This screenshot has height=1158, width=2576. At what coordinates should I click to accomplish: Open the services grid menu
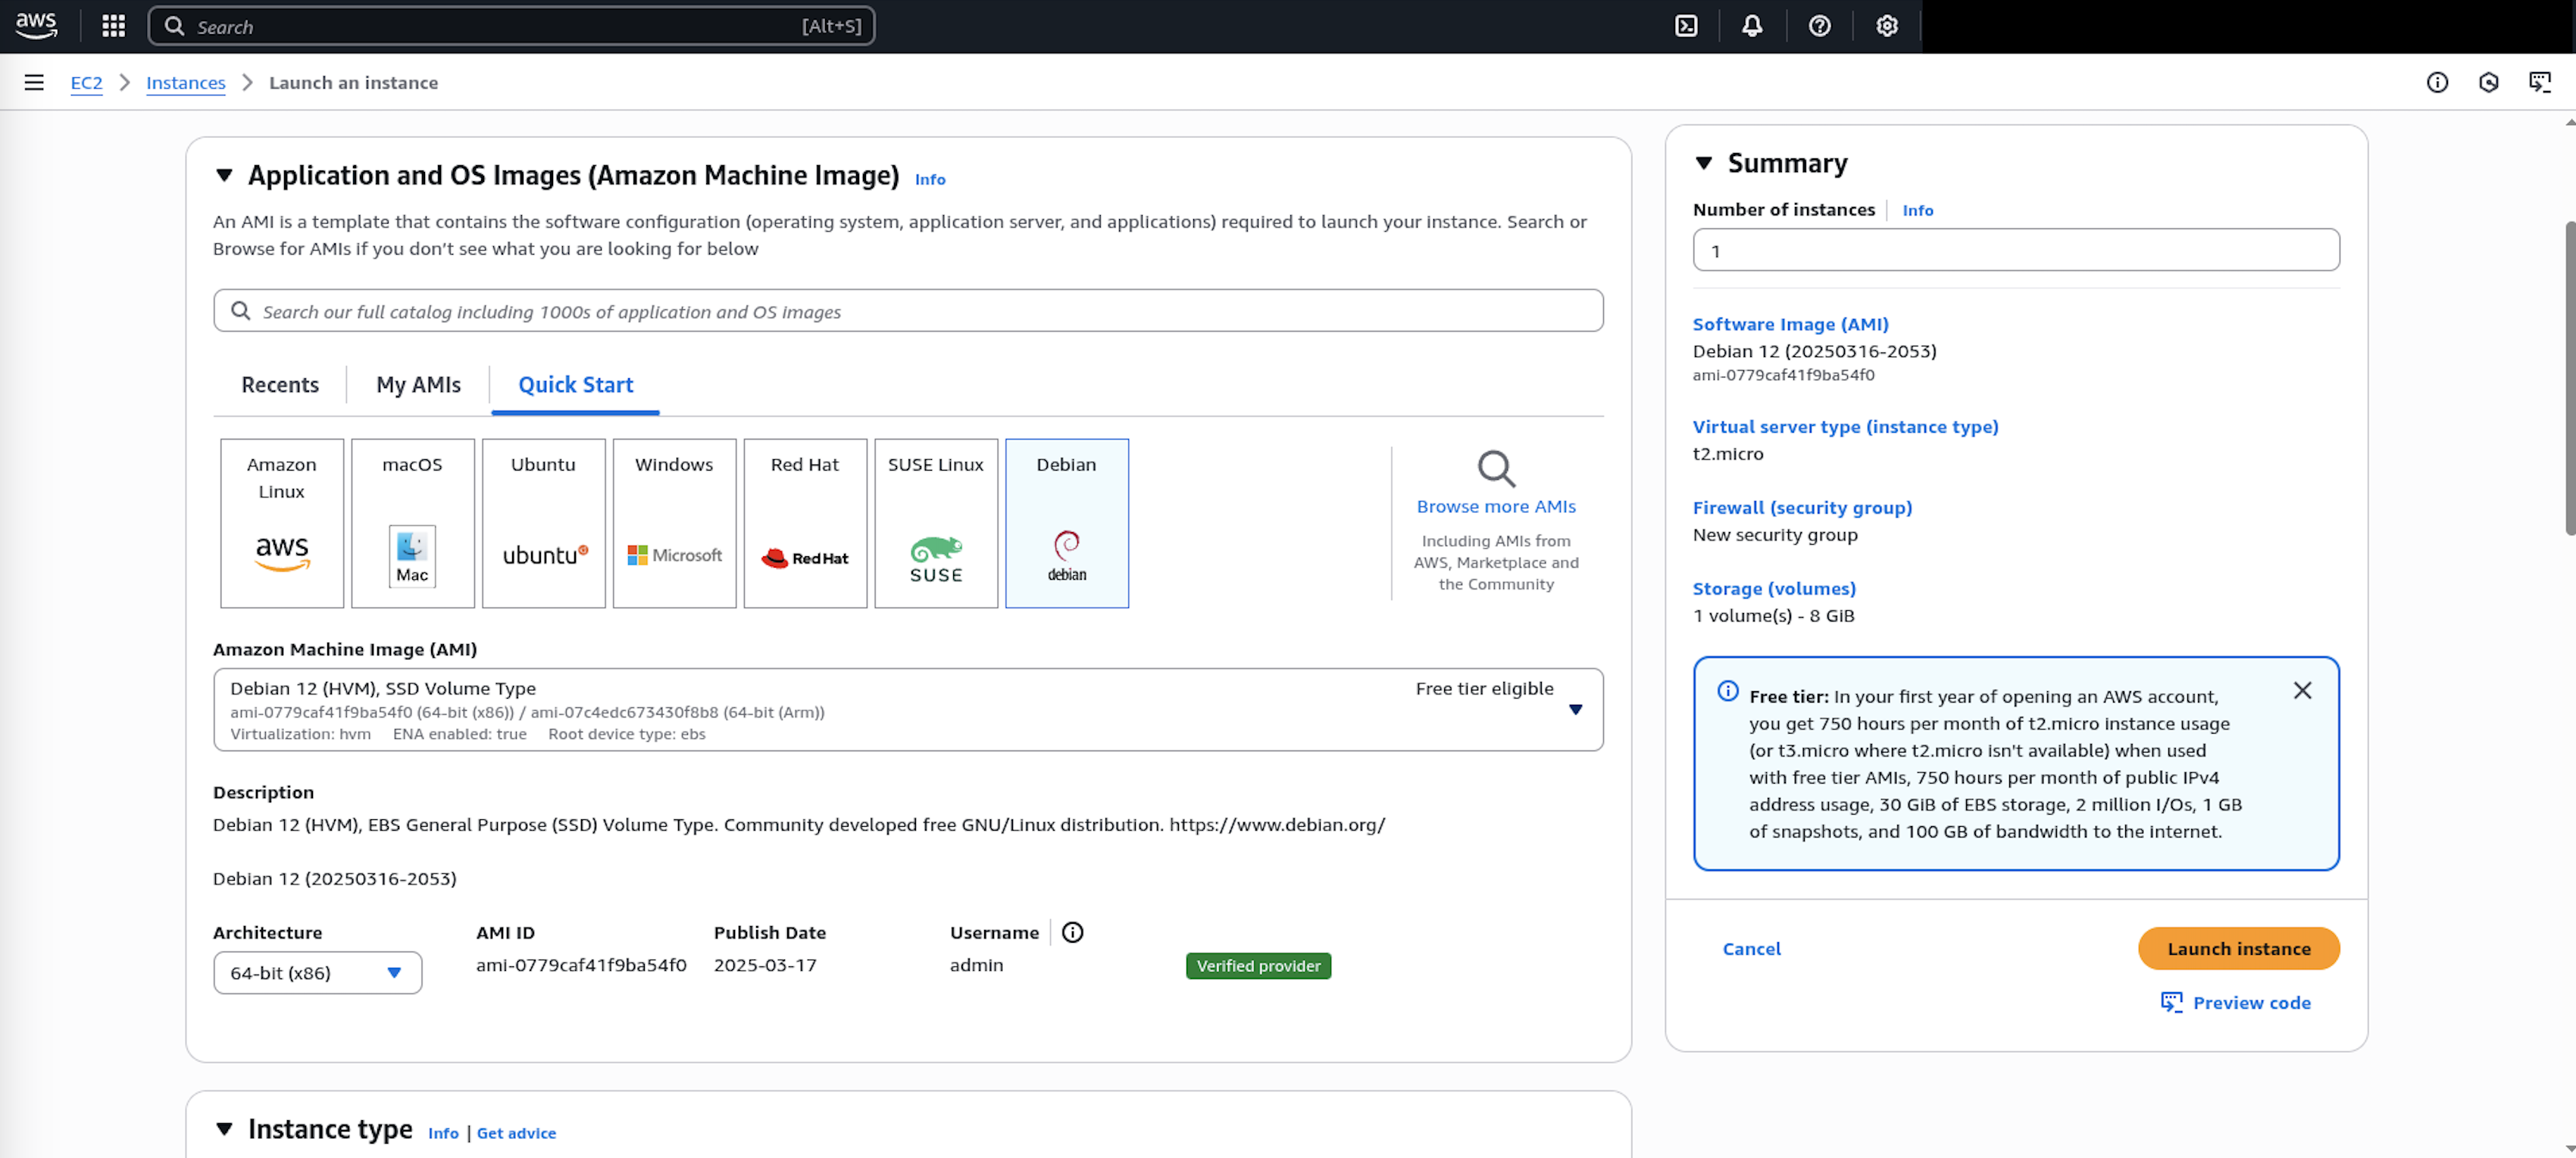[x=114, y=26]
